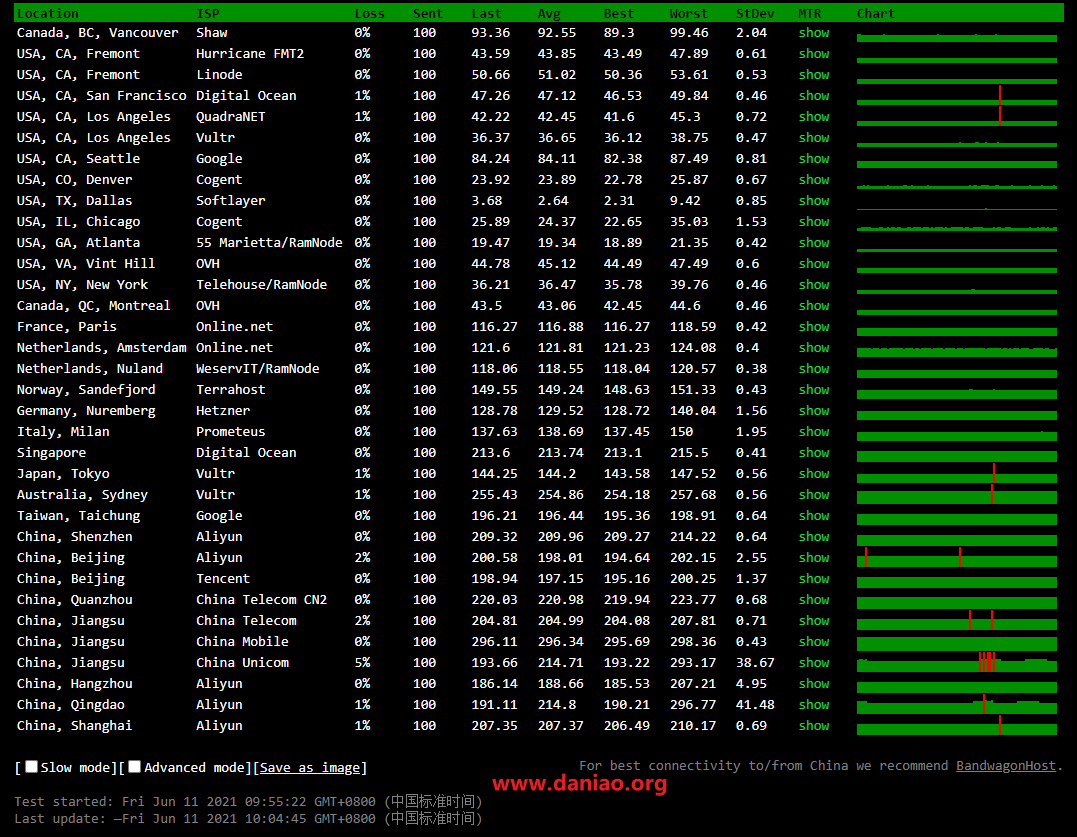Enable the Slow mode checkbox
The width and height of the screenshot is (1077, 837).
point(32,766)
